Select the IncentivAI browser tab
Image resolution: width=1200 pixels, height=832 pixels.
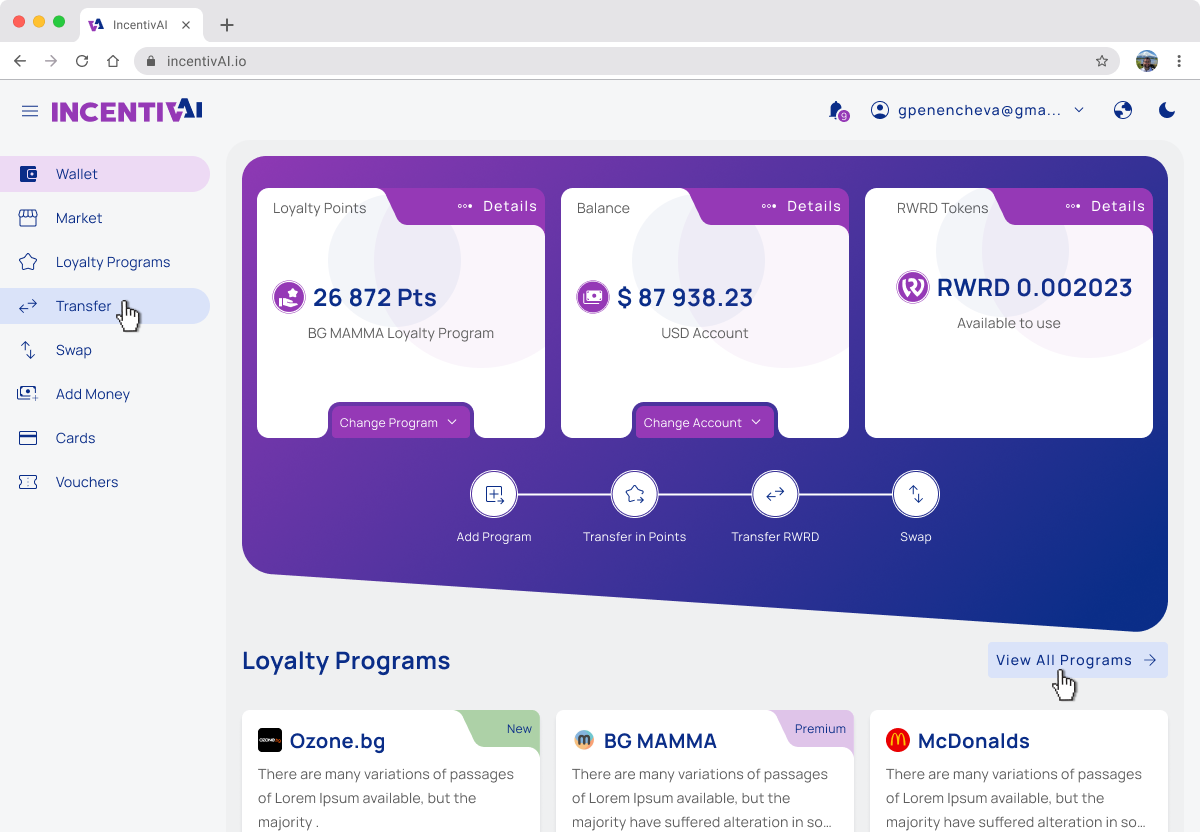[140, 24]
